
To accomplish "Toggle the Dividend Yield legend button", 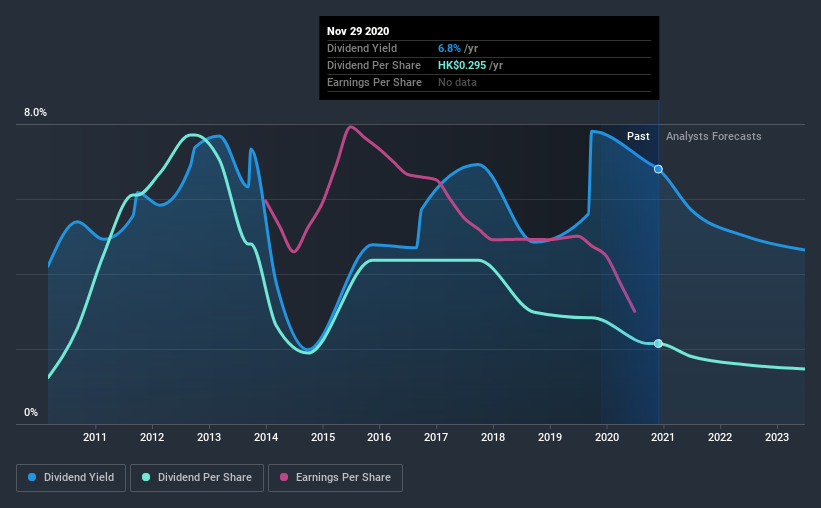I will (x=71, y=478).
